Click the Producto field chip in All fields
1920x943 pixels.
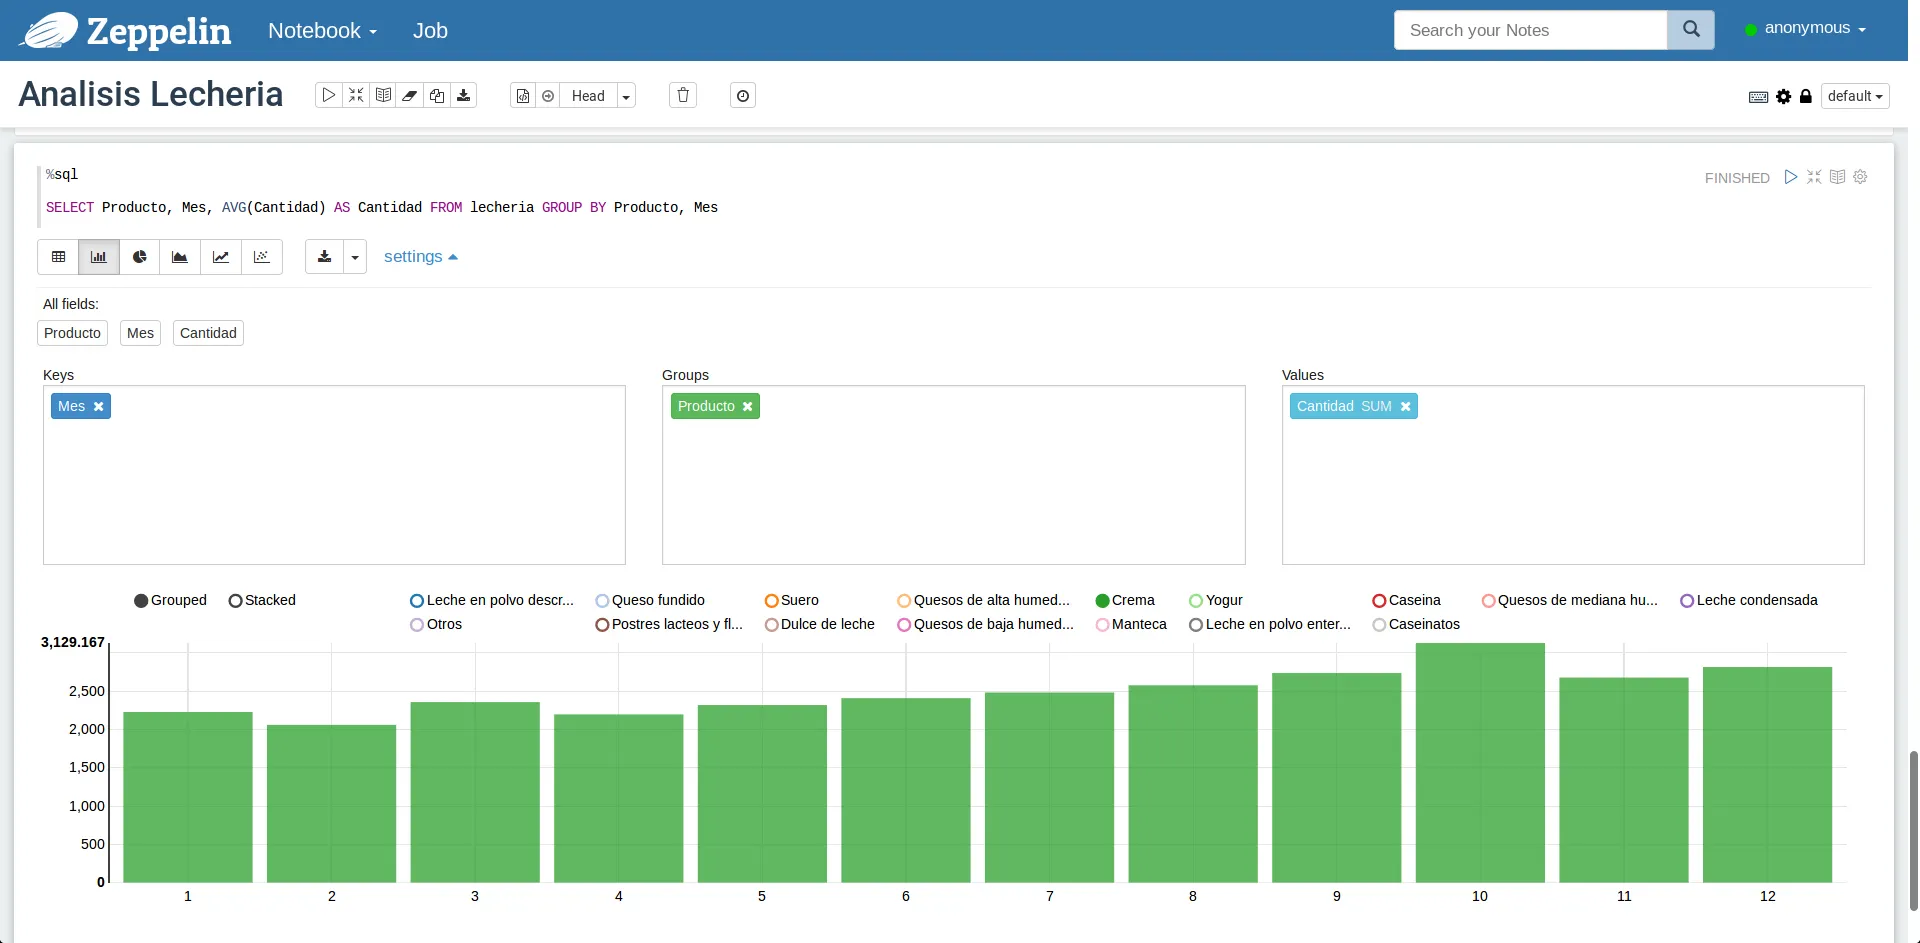click(72, 333)
